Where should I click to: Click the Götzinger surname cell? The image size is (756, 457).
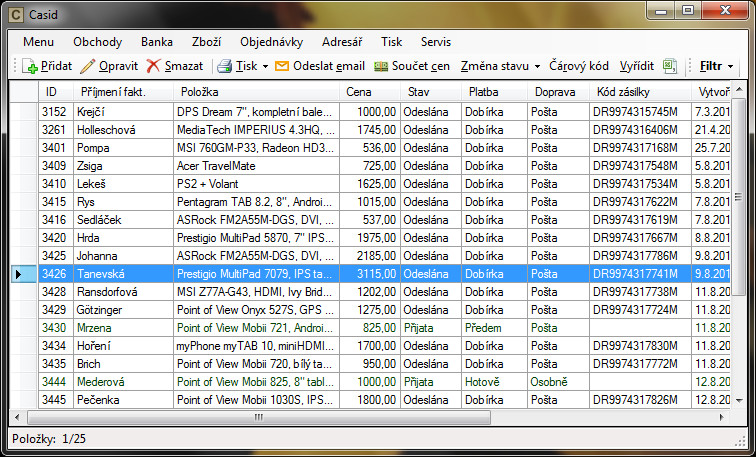123,309
